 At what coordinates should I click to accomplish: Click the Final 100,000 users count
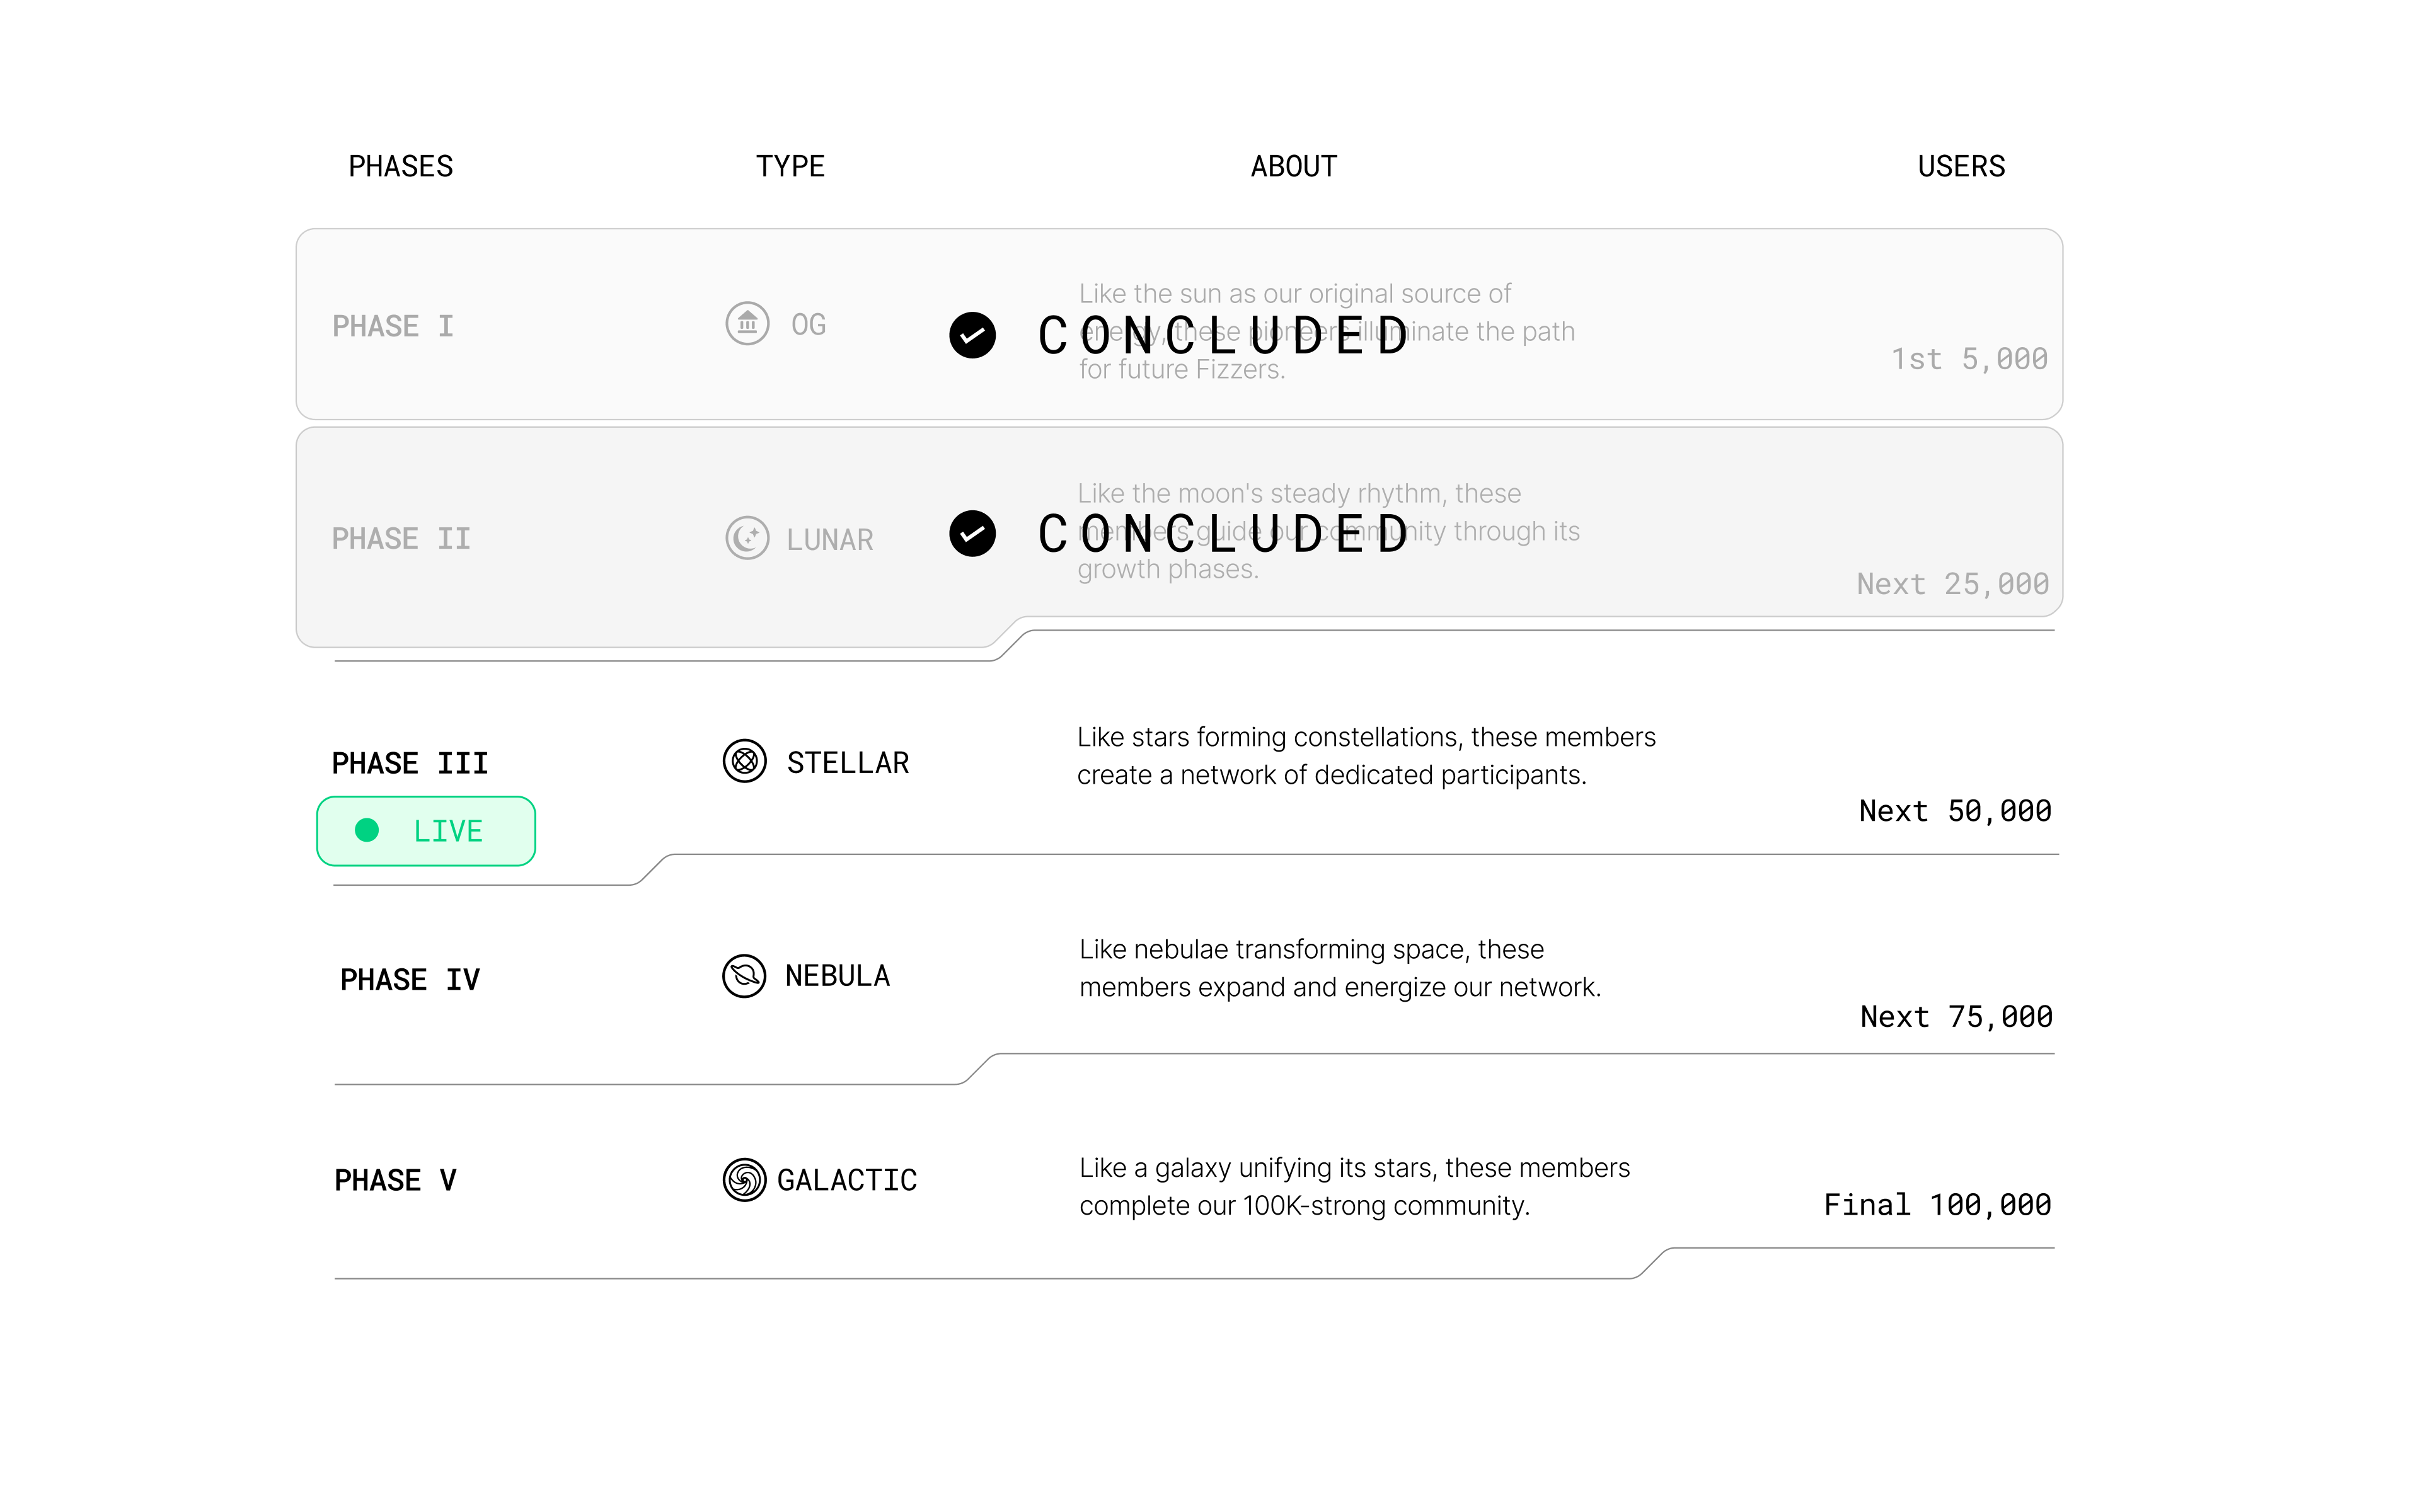click(1938, 1205)
